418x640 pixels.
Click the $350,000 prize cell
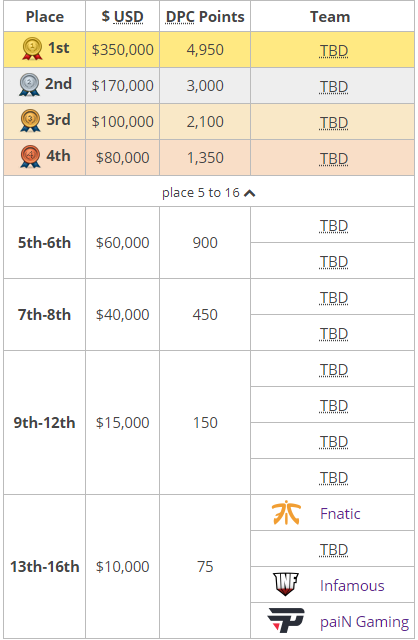122,49
